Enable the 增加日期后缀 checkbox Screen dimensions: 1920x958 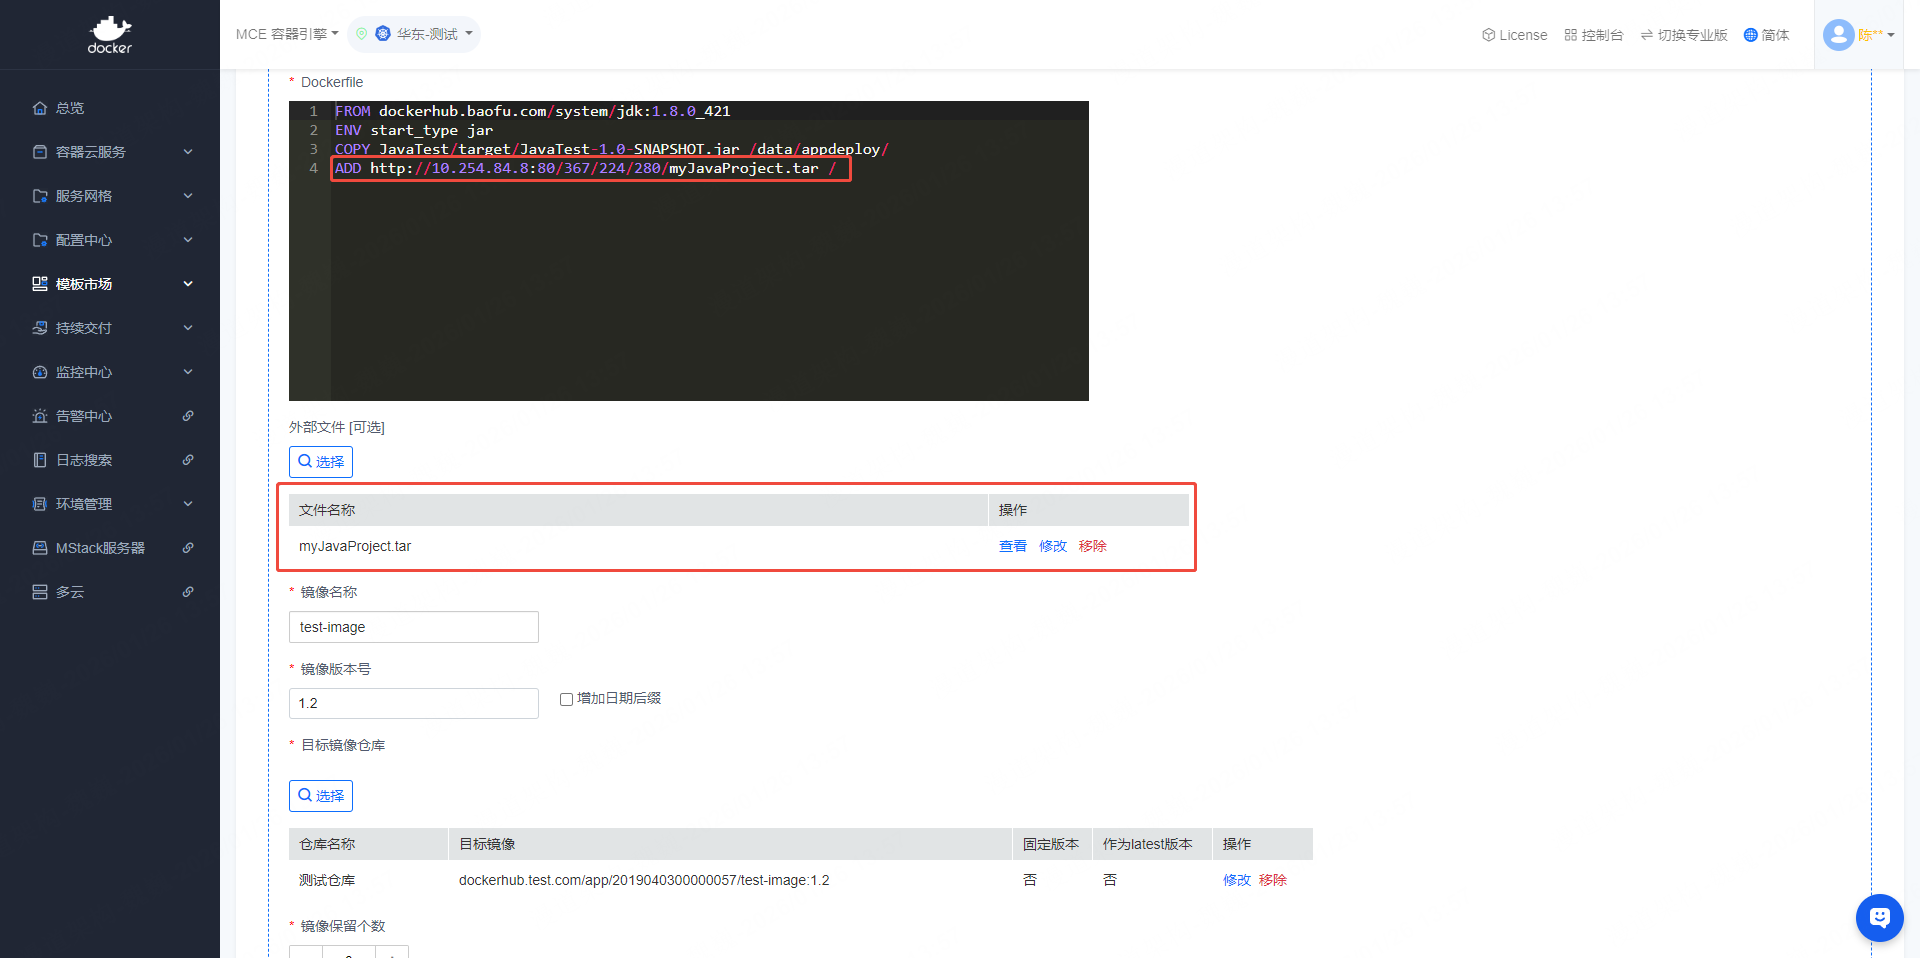coord(566,699)
